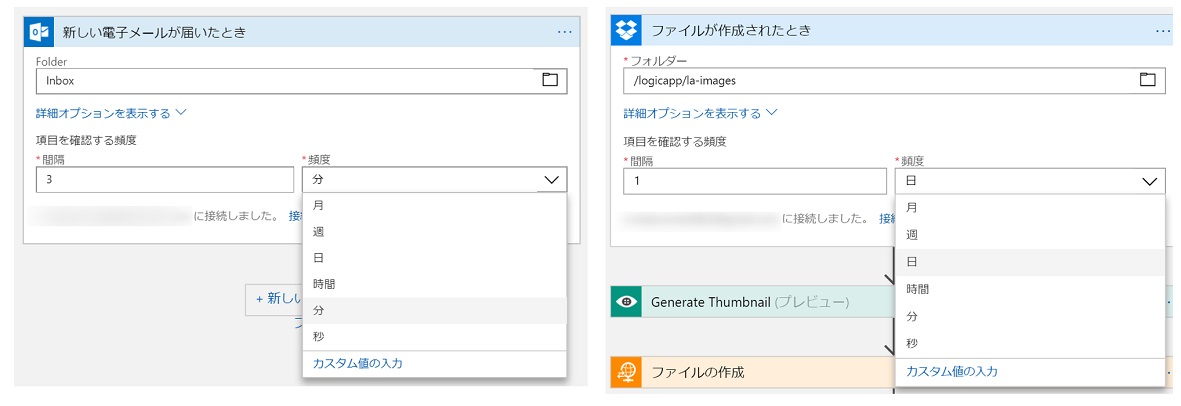The height and width of the screenshot is (406, 1181).
Task: Click the Generate Thumbnail eye icon
Action: point(626,301)
